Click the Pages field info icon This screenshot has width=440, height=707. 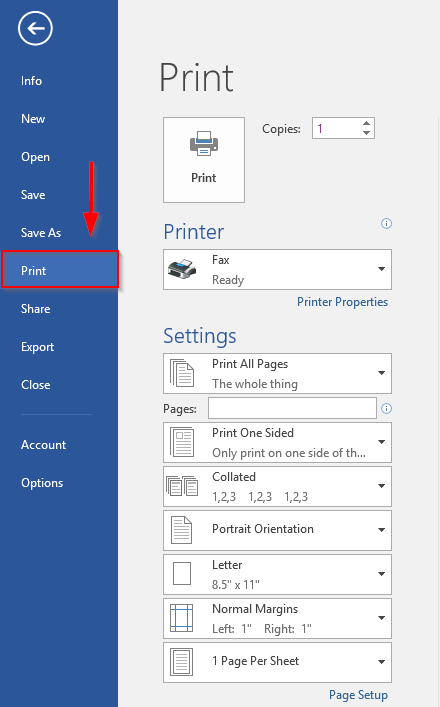(386, 408)
